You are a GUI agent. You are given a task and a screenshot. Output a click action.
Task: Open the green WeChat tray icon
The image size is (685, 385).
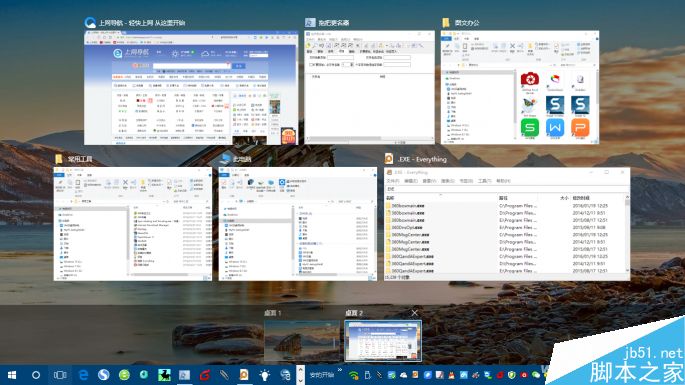point(536,375)
